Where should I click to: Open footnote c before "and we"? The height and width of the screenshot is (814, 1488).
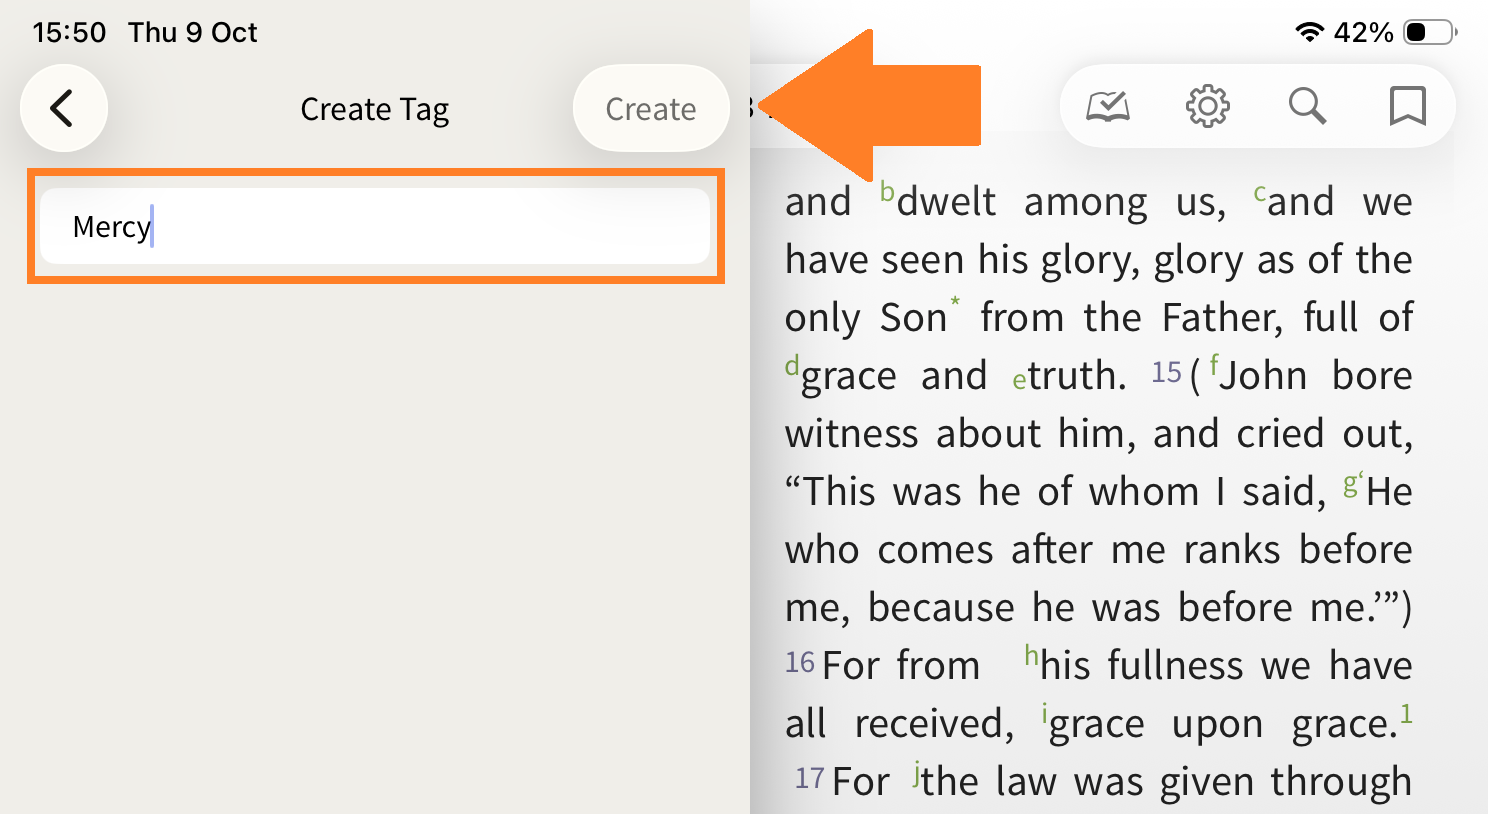1260,191
